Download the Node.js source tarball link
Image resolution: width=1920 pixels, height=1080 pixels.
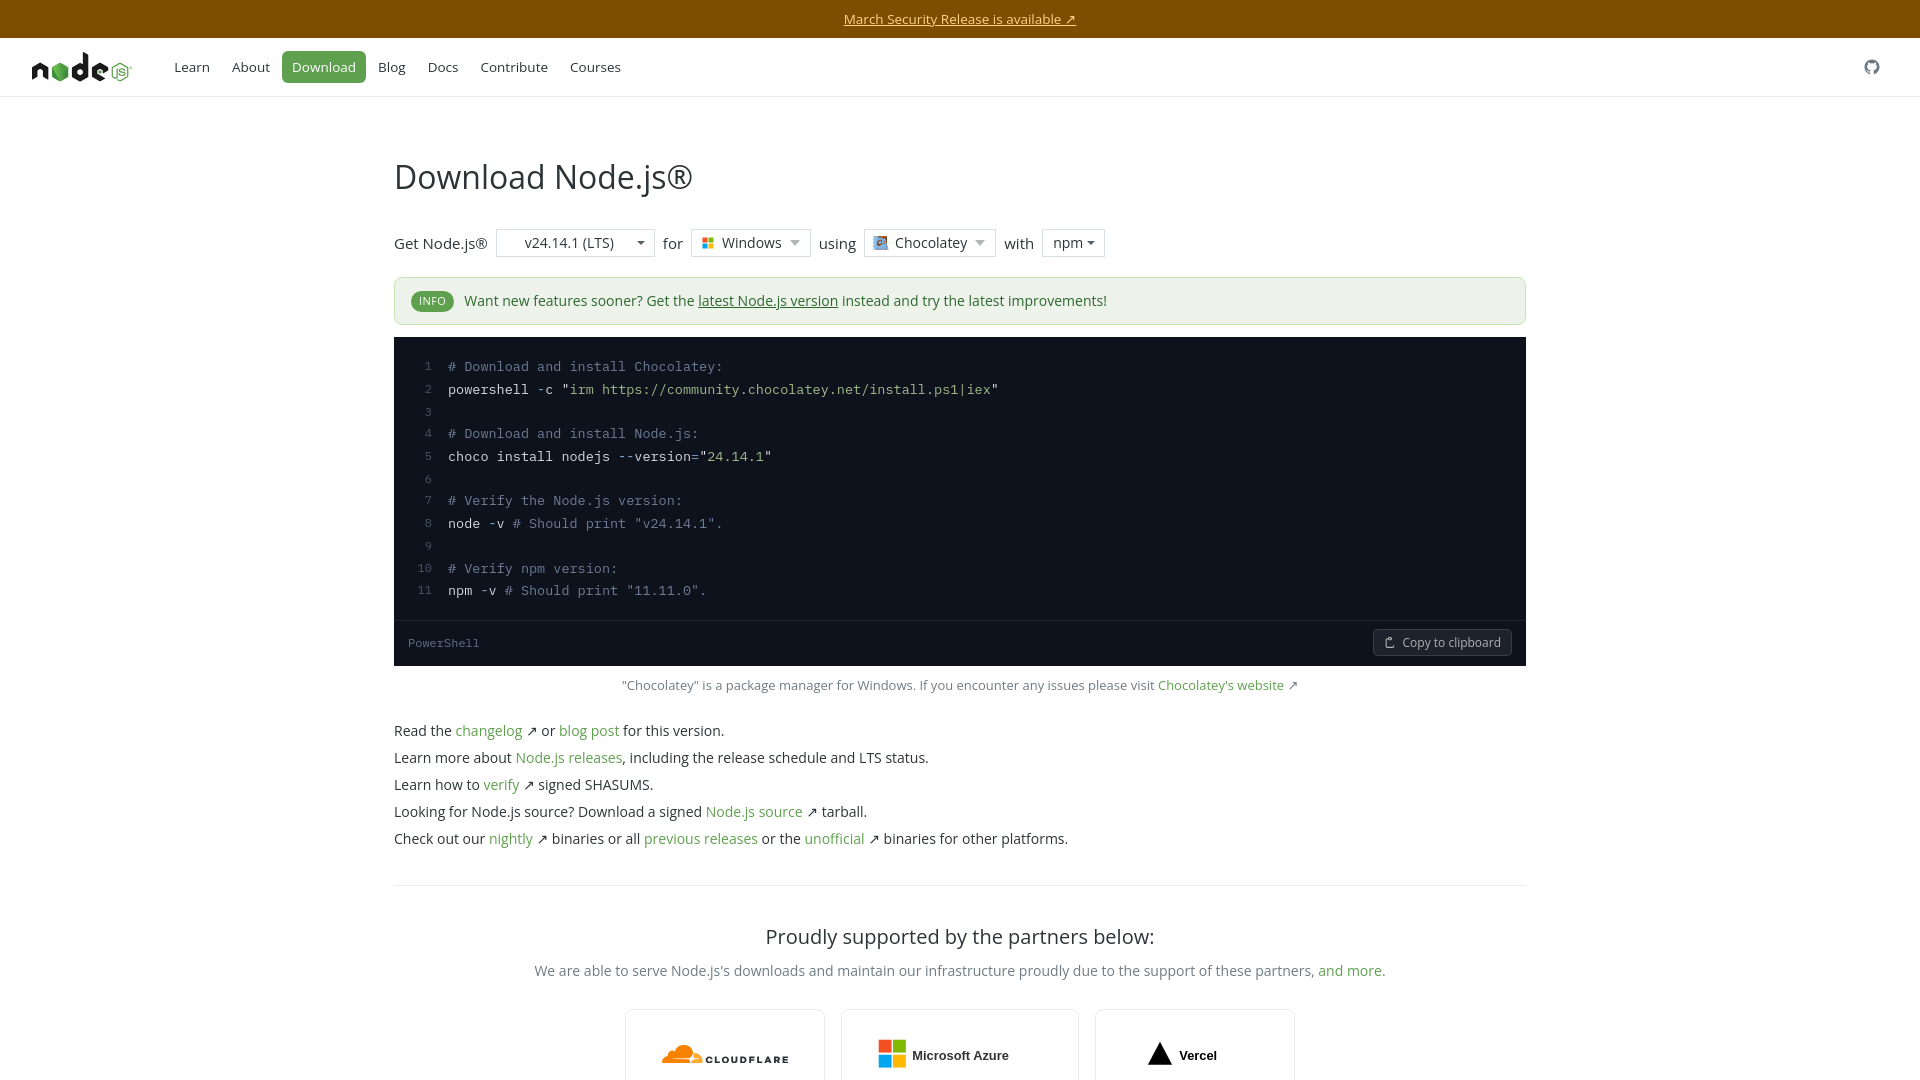click(x=754, y=812)
